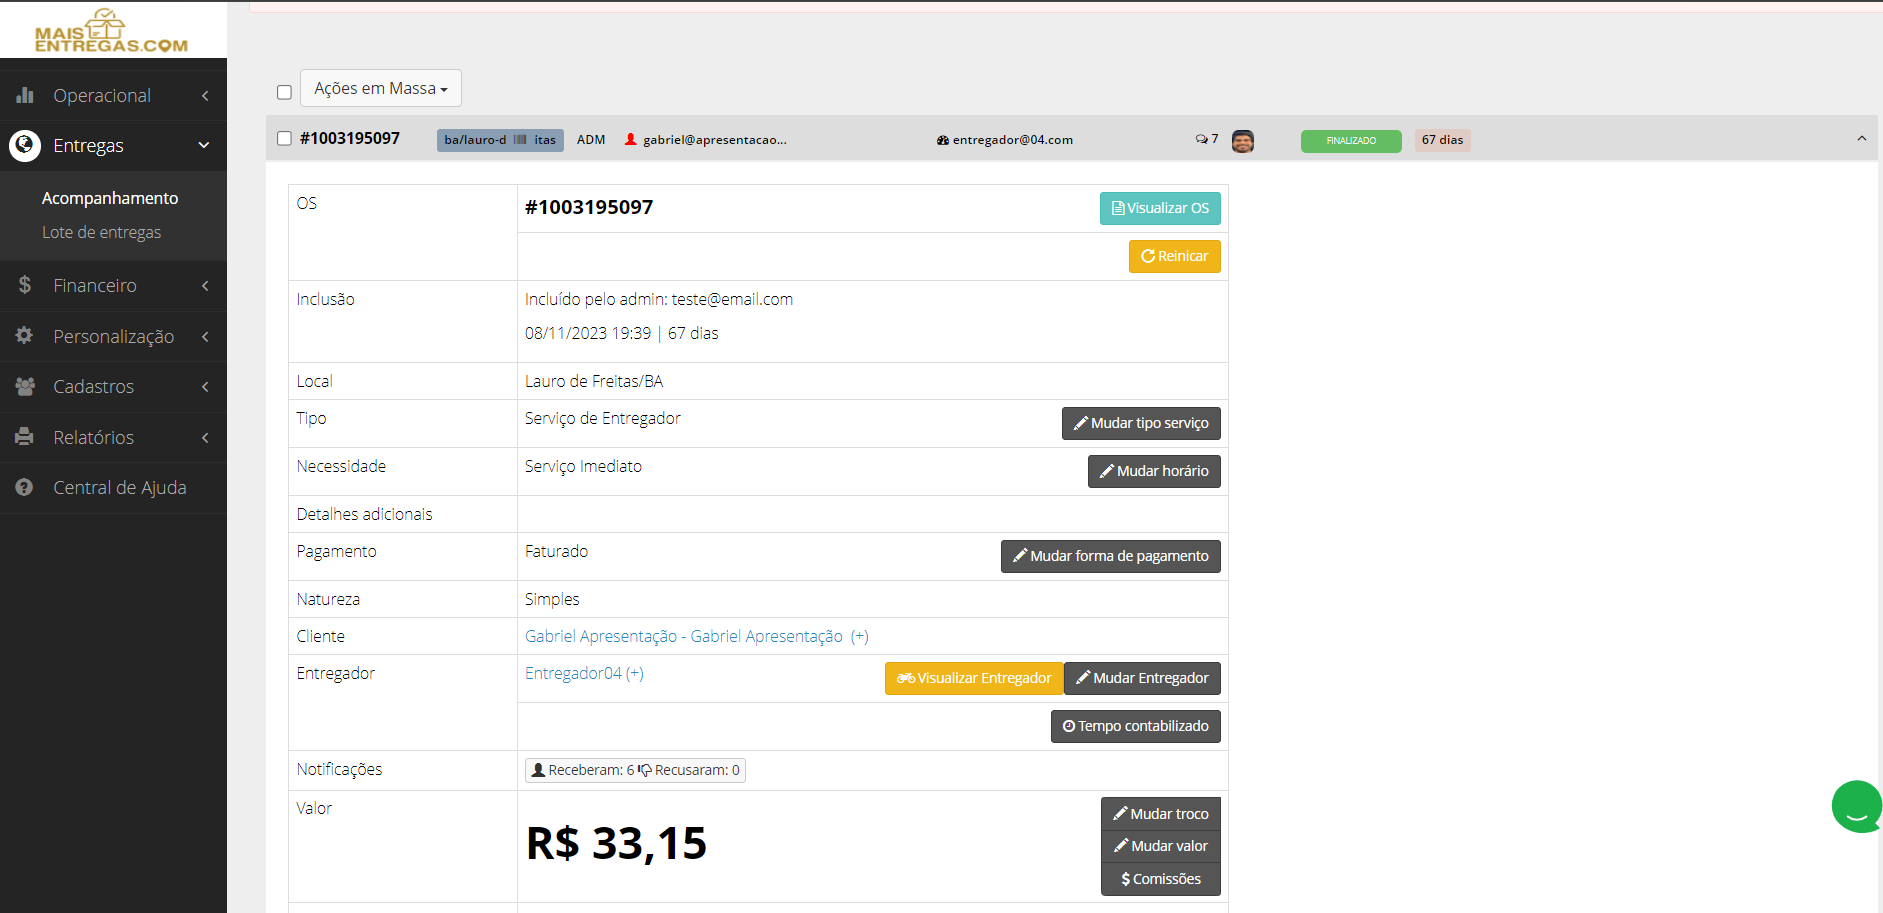Click Mudar tipo serviço button
The width and height of the screenshot is (1883, 913).
[1141, 423]
